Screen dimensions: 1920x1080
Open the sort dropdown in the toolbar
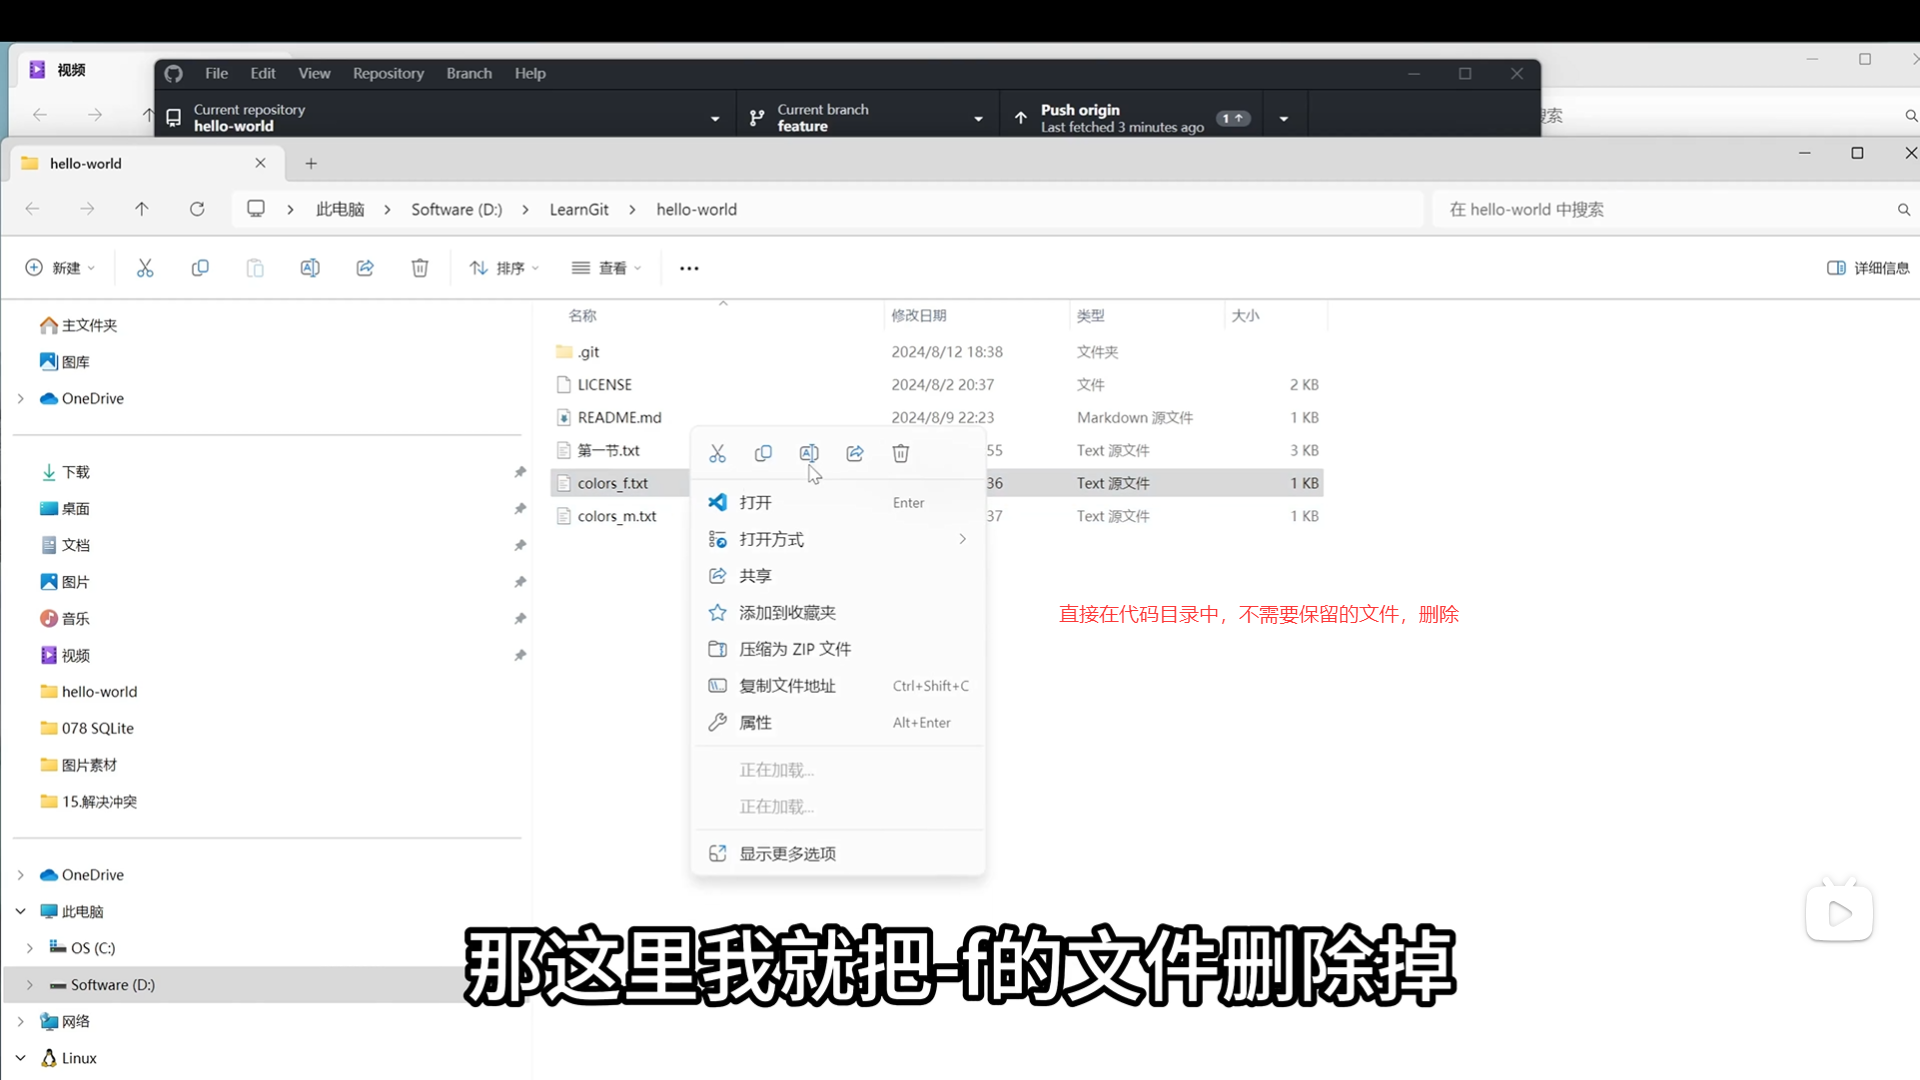click(504, 268)
